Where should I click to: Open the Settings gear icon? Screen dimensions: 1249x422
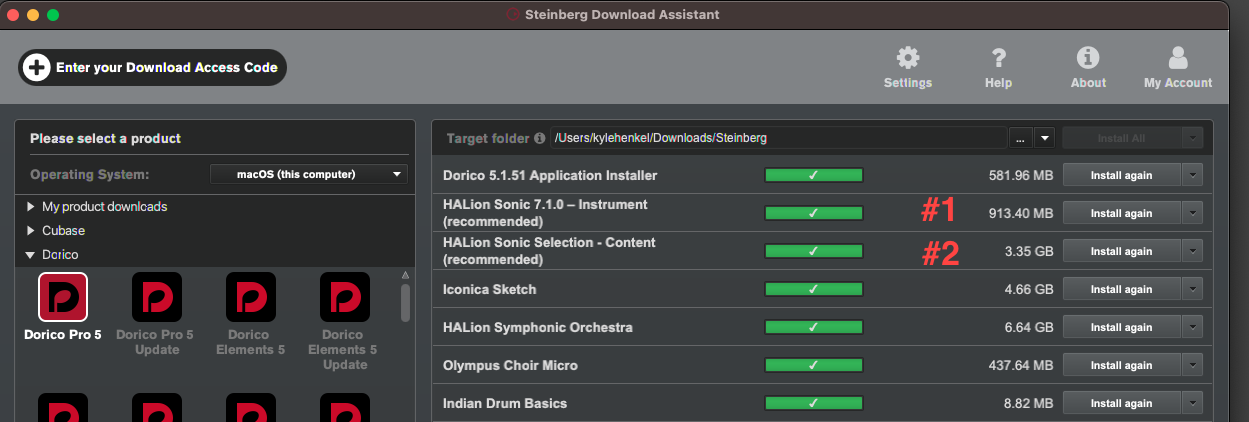(908, 57)
